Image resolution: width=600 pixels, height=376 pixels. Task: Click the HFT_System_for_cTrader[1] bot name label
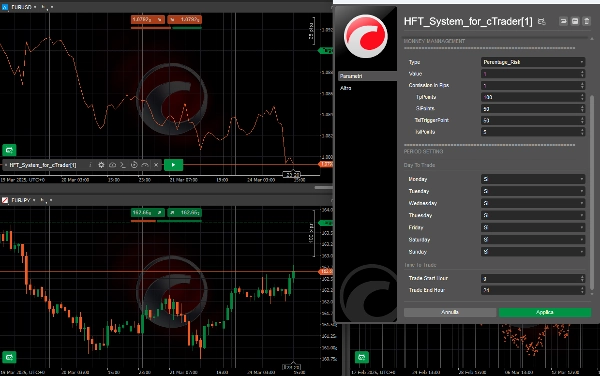coord(43,165)
